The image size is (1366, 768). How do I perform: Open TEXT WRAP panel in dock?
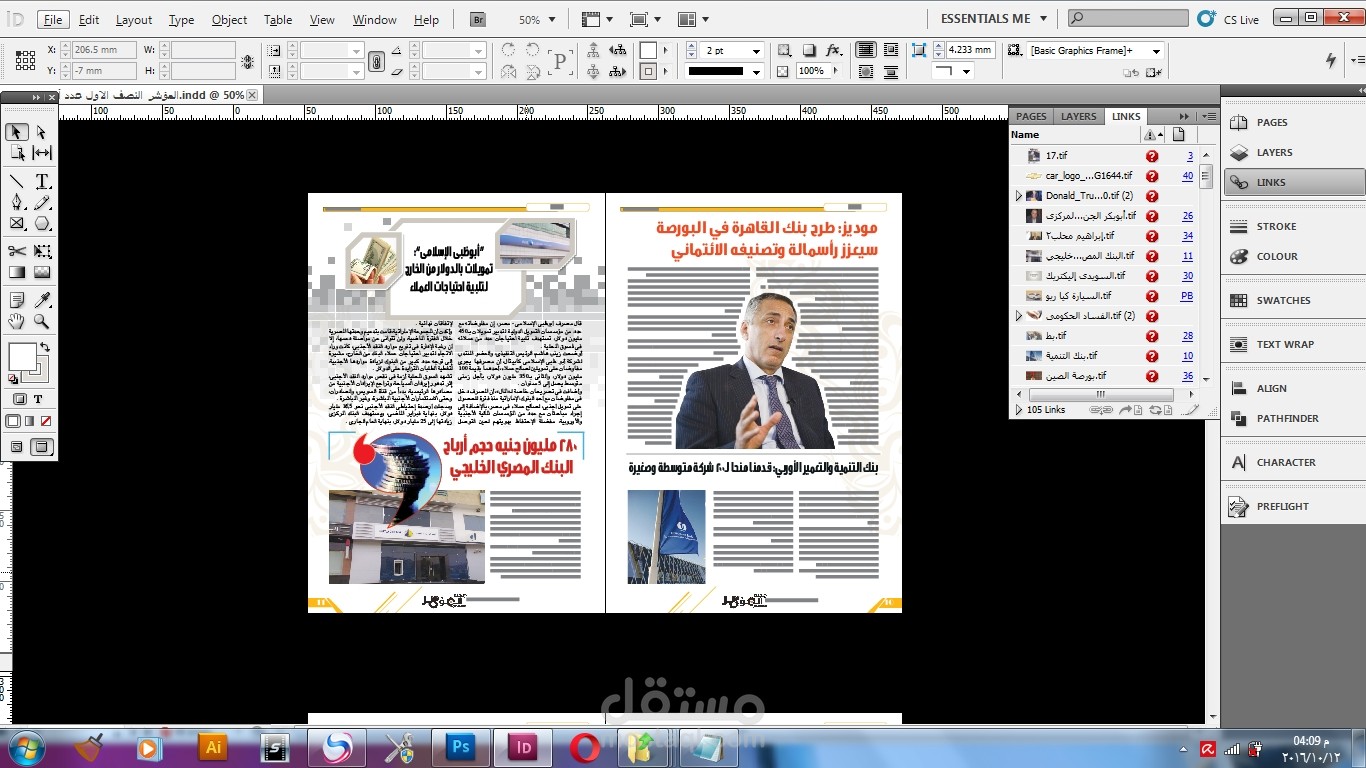click(x=1294, y=344)
